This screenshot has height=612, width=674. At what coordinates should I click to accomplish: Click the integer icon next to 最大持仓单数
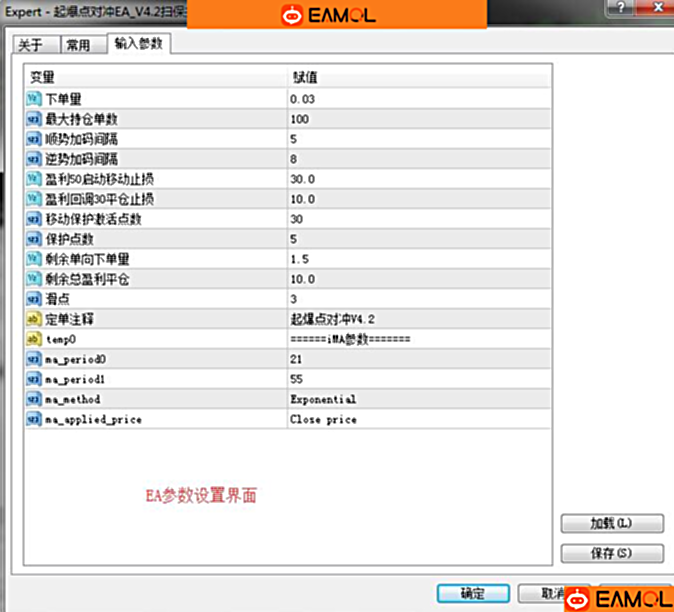tap(34, 118)
